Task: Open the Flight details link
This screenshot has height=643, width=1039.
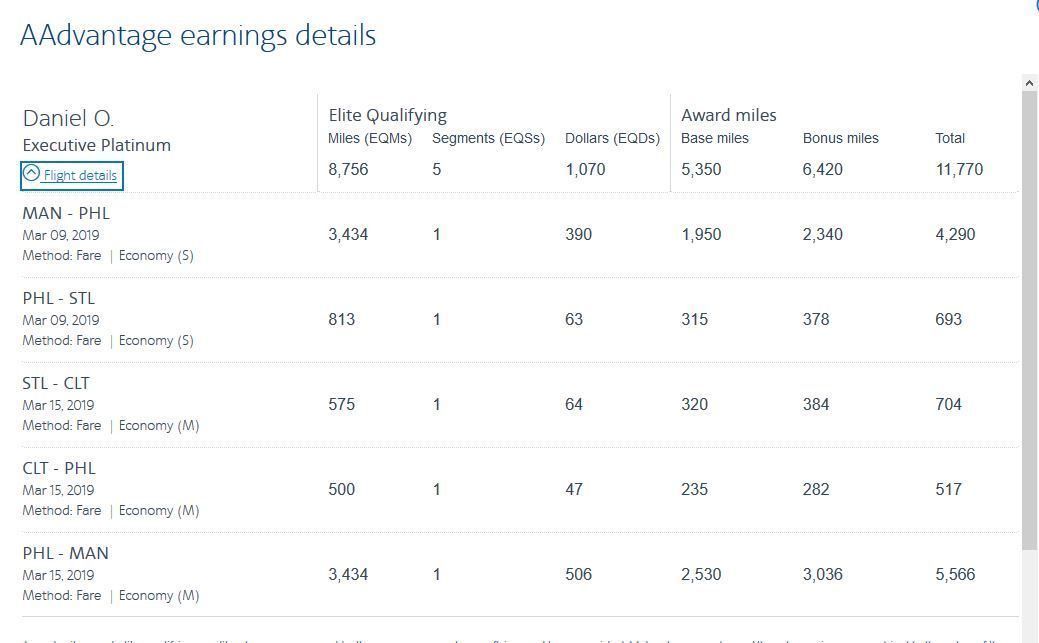Action: point(80,176)
